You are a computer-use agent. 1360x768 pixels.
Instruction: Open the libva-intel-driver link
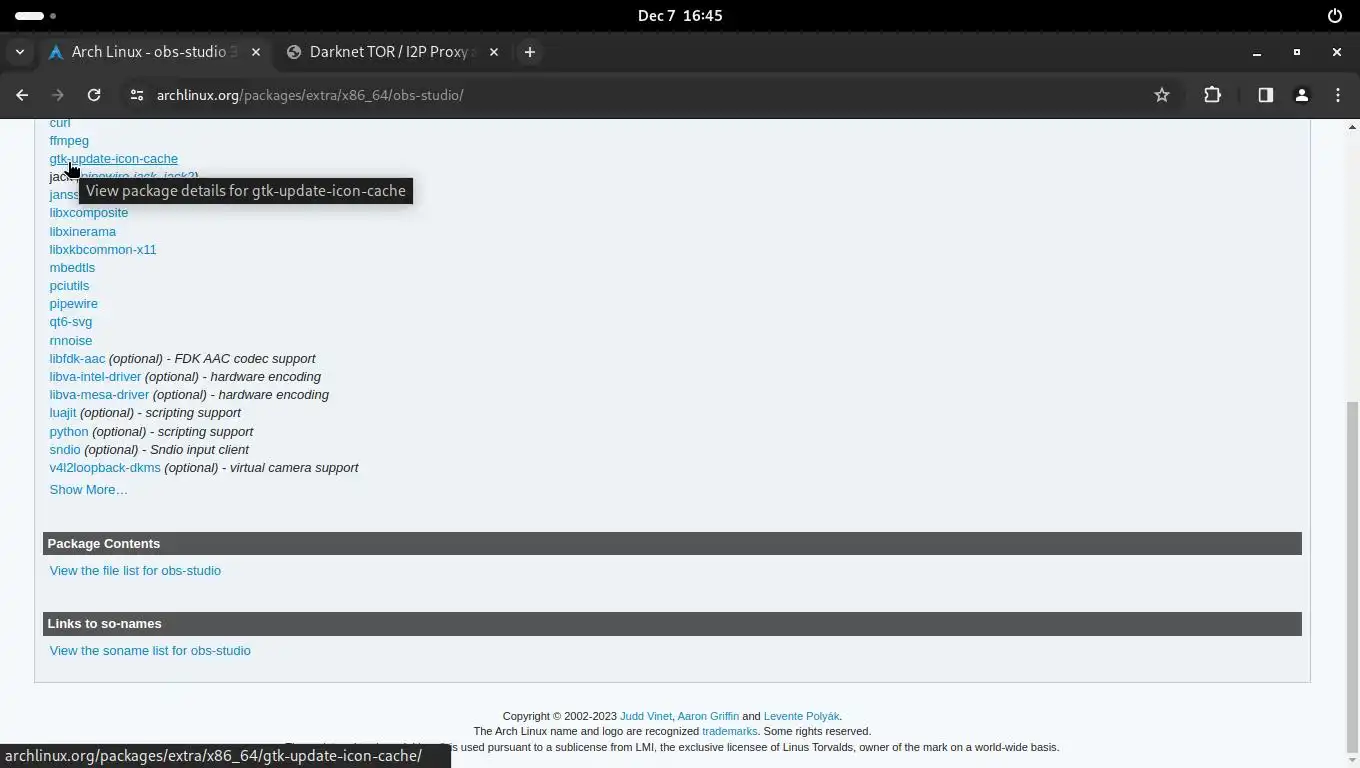coord(95,377)
